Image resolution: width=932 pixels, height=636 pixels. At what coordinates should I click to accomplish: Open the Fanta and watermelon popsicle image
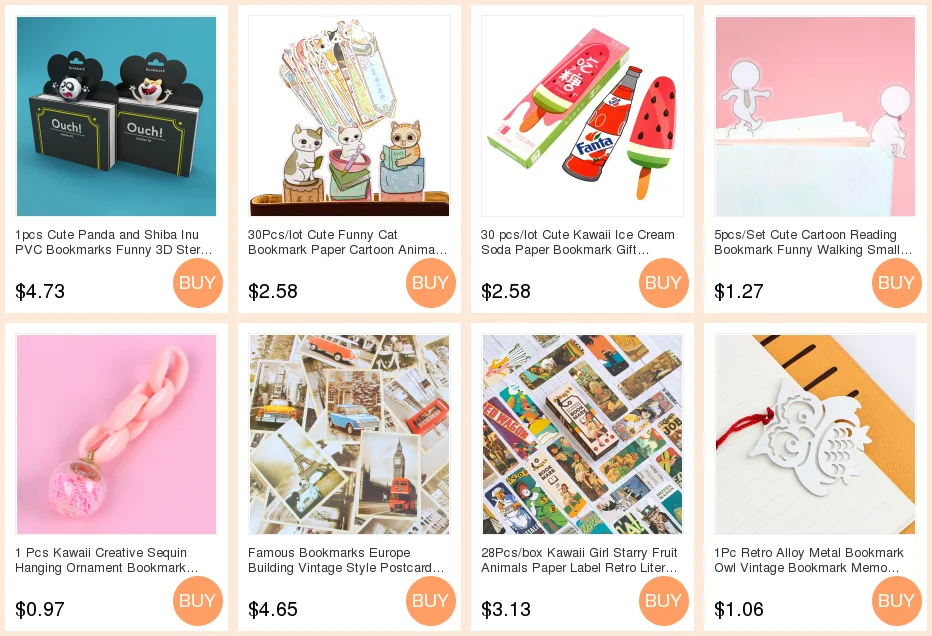tap(582, 116)
